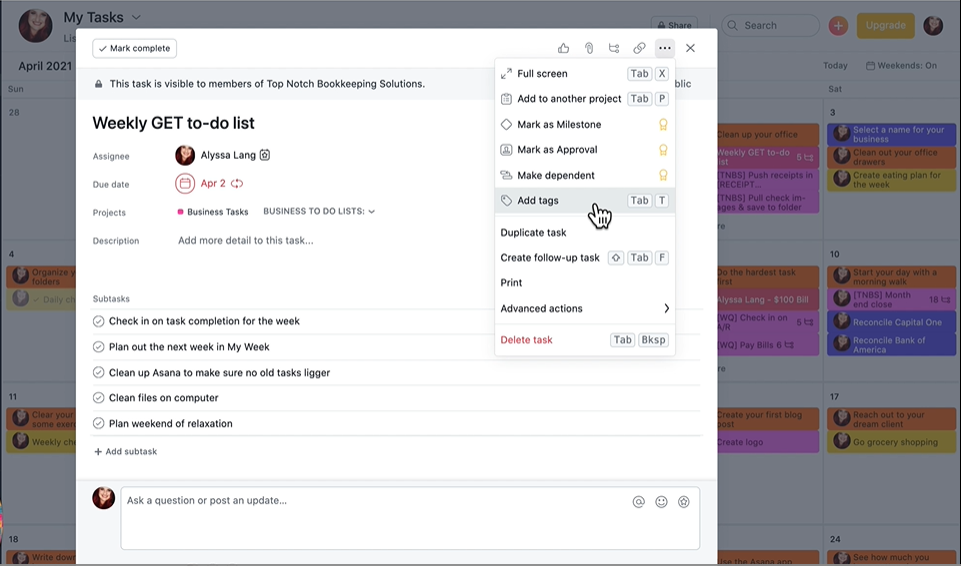The image size is (961, 566).
Task: Click Mark as Milestone premium badge icon
Action: point(663,124)
